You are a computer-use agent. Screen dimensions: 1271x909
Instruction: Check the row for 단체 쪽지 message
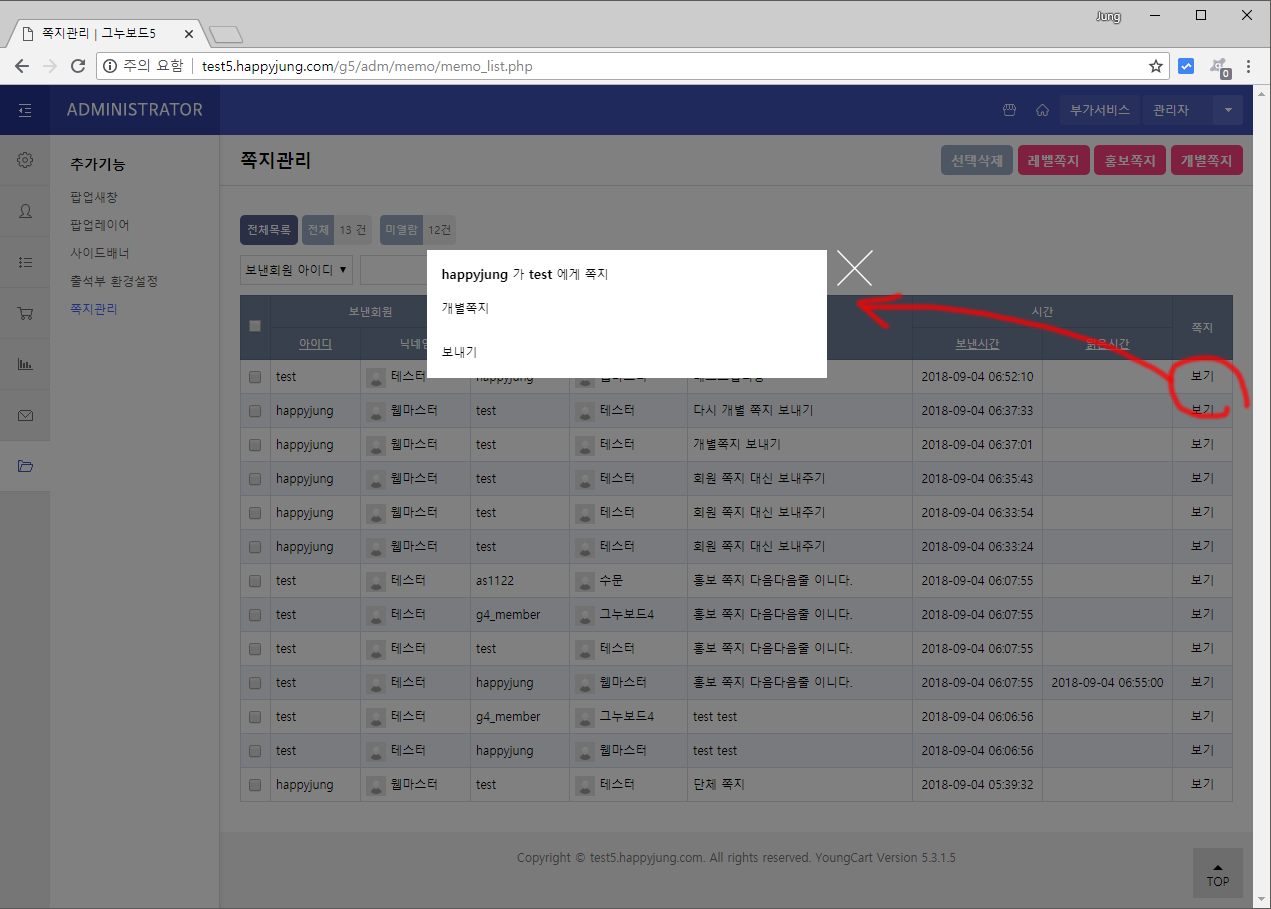255,785
